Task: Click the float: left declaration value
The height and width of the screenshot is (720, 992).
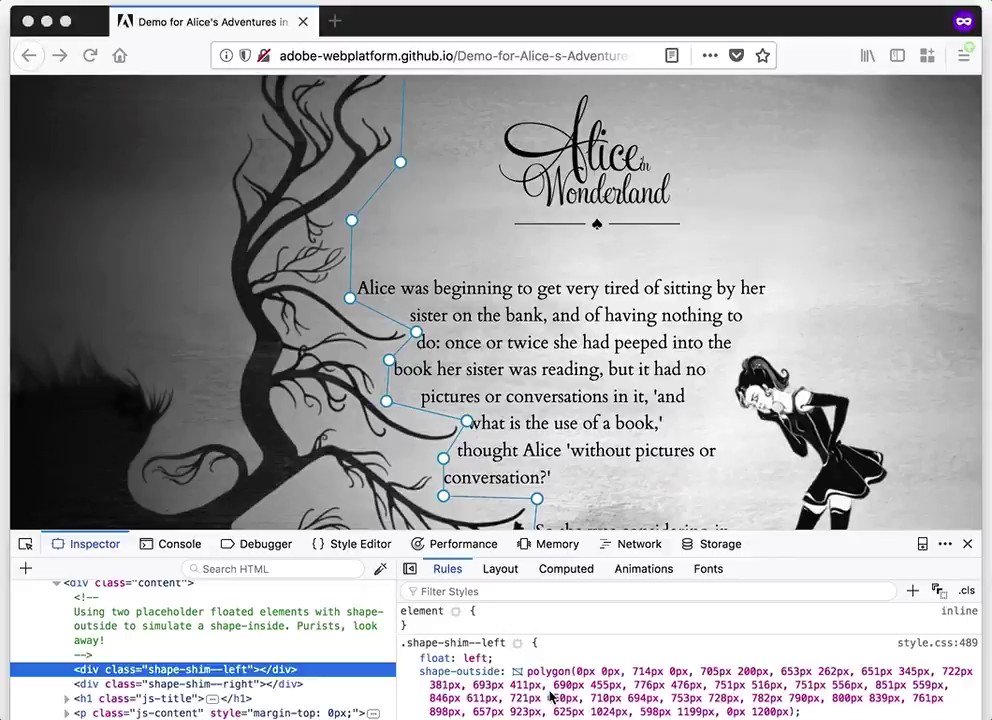Action: pos(473,658)
